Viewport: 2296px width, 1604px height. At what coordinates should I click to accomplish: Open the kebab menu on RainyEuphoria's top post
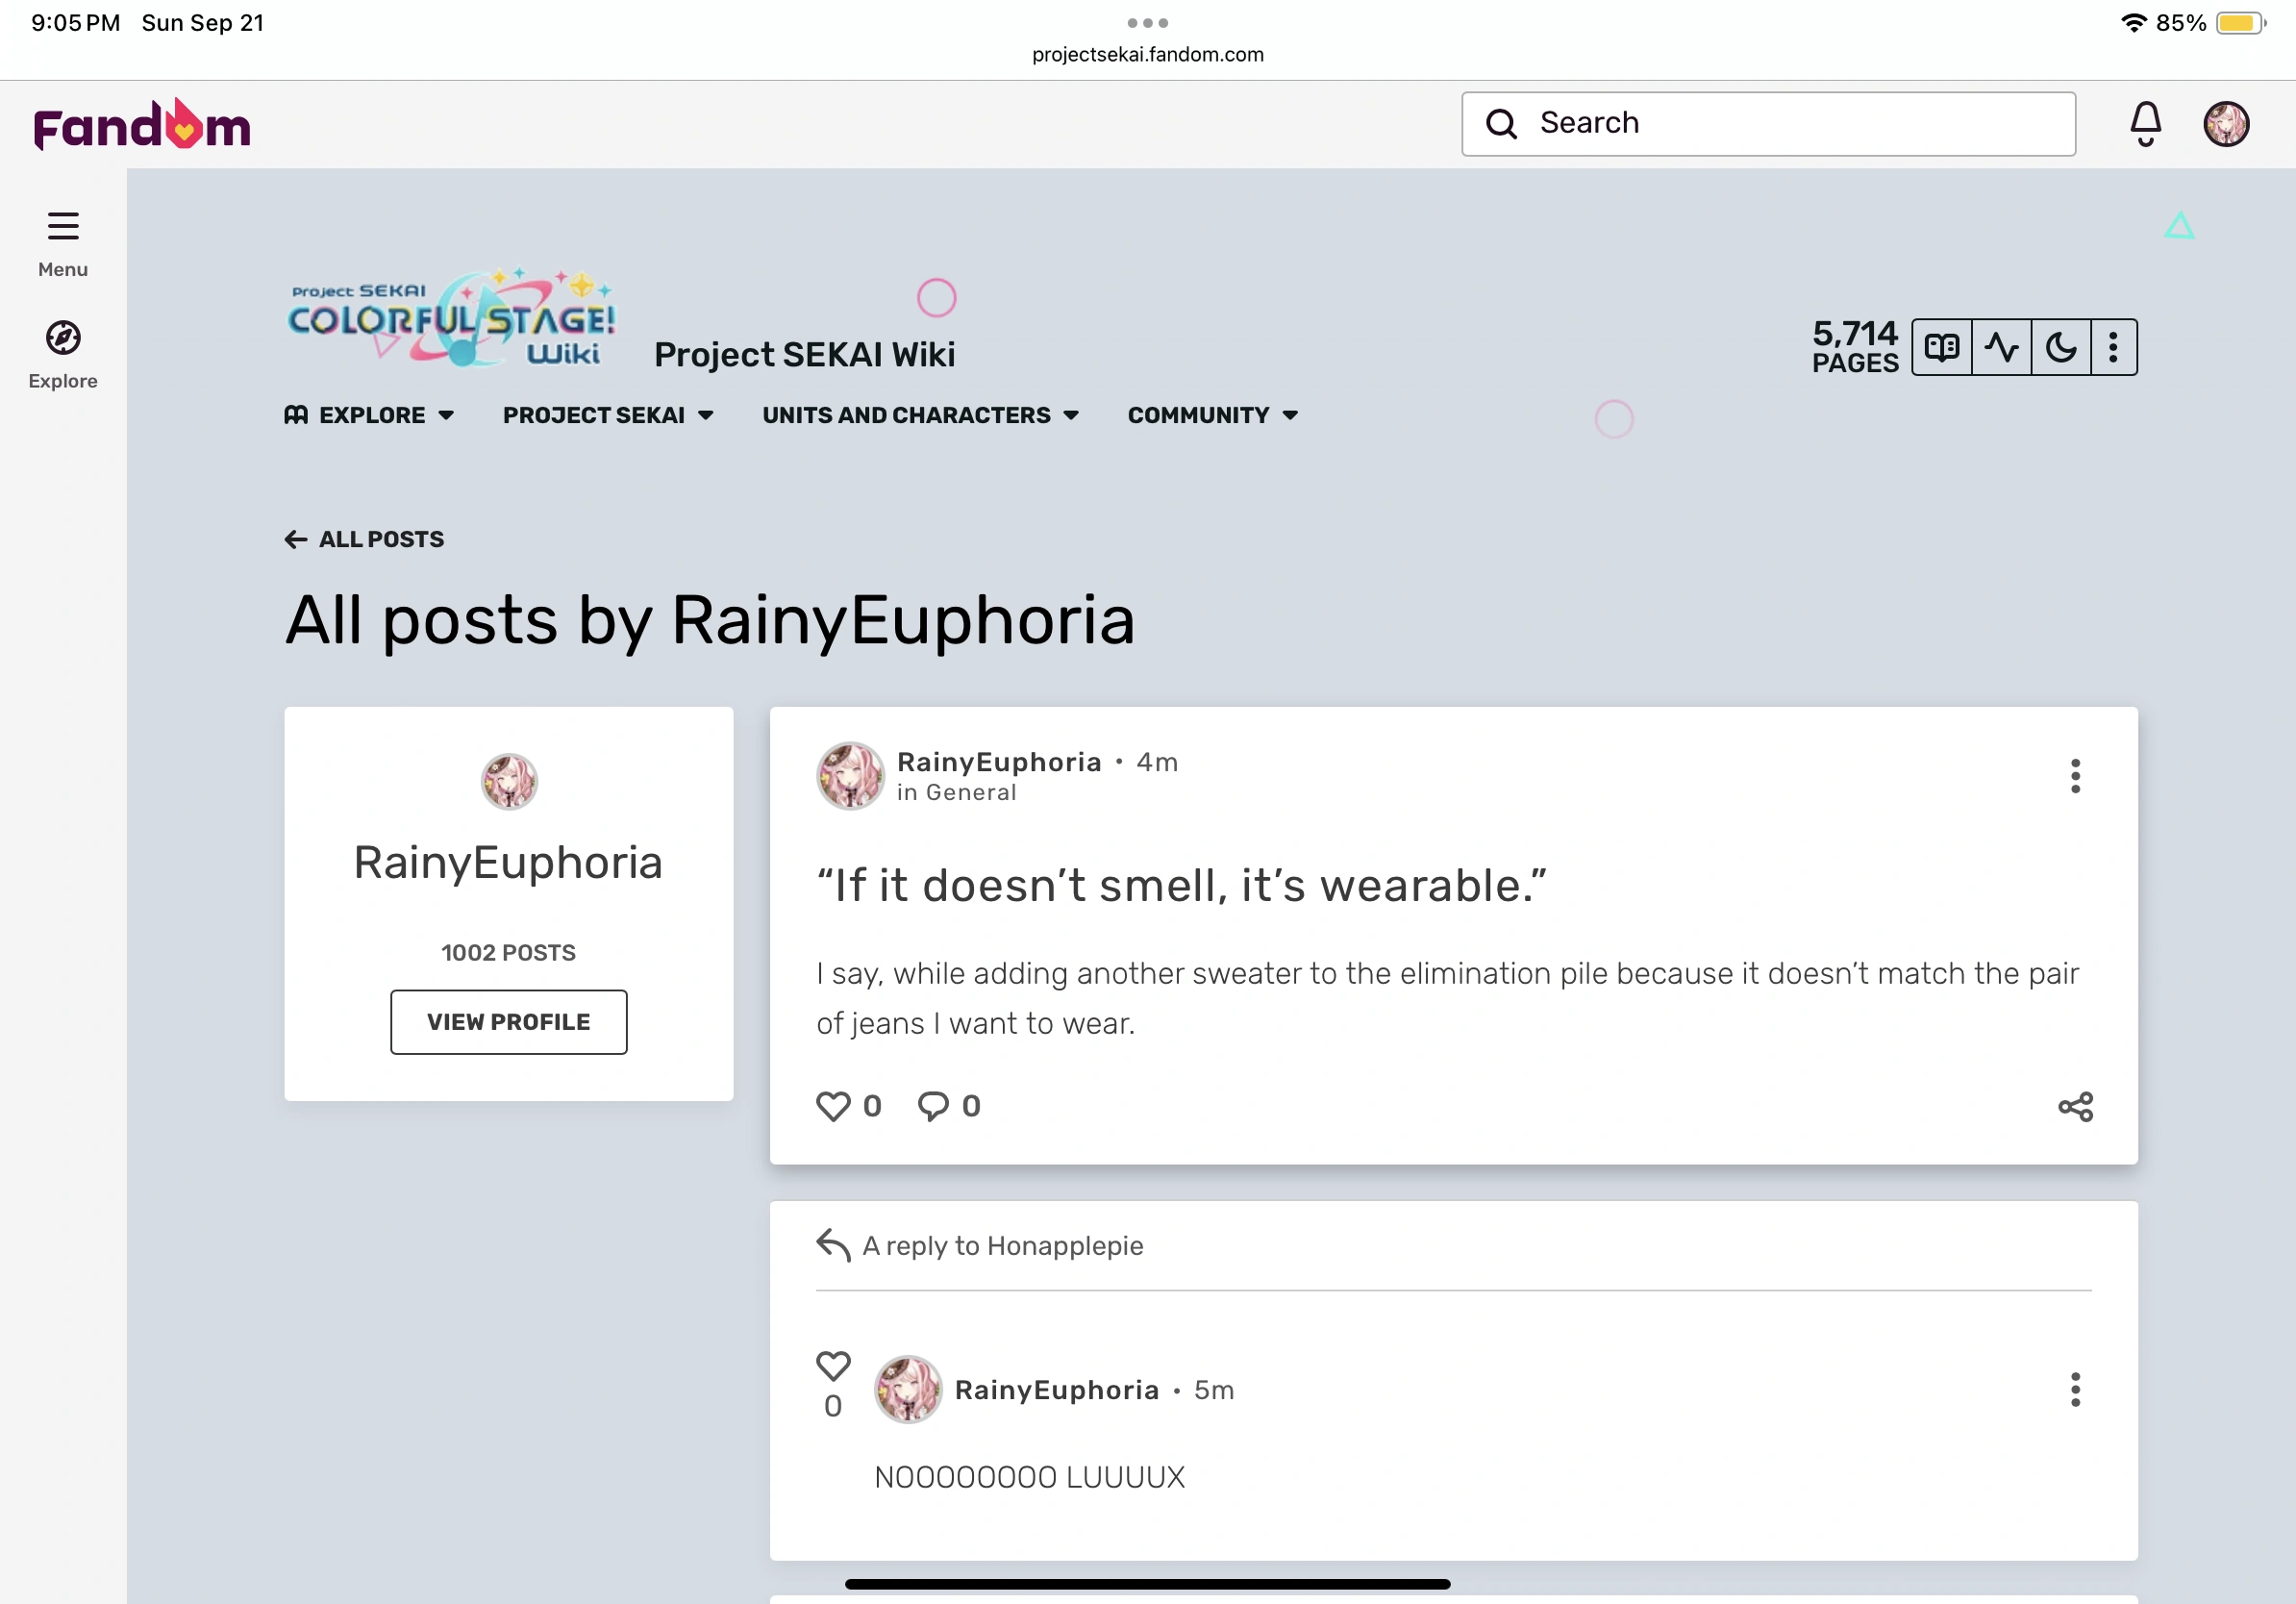[2074, 776]
